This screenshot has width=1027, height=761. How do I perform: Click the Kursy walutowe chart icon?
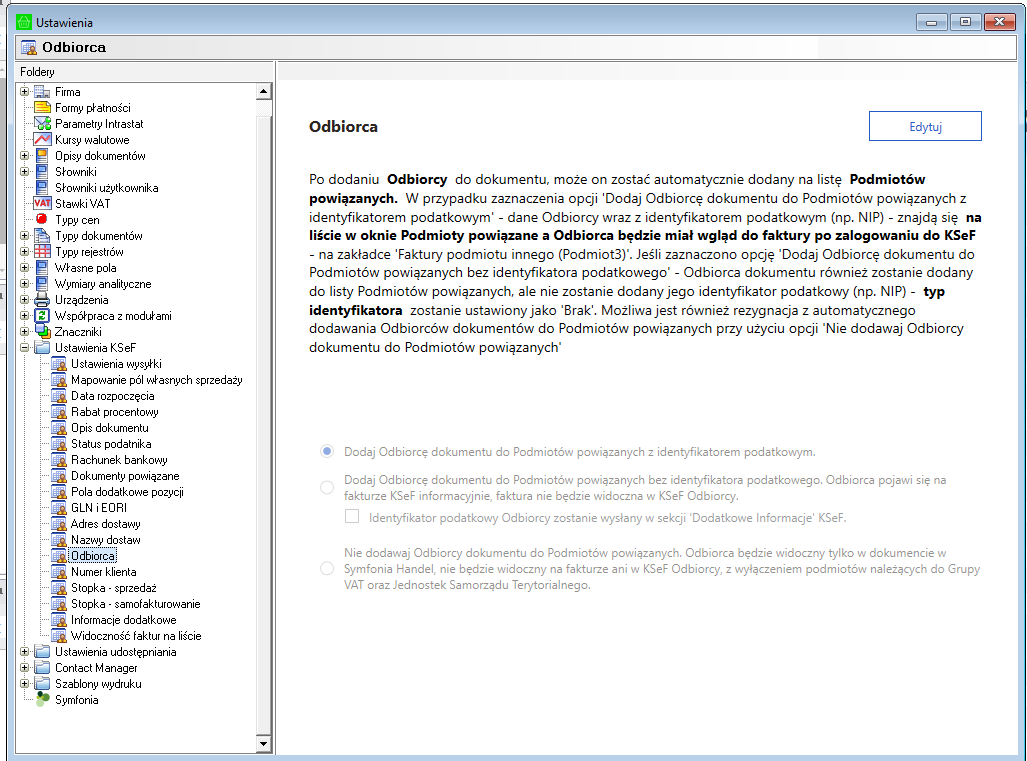41,140
